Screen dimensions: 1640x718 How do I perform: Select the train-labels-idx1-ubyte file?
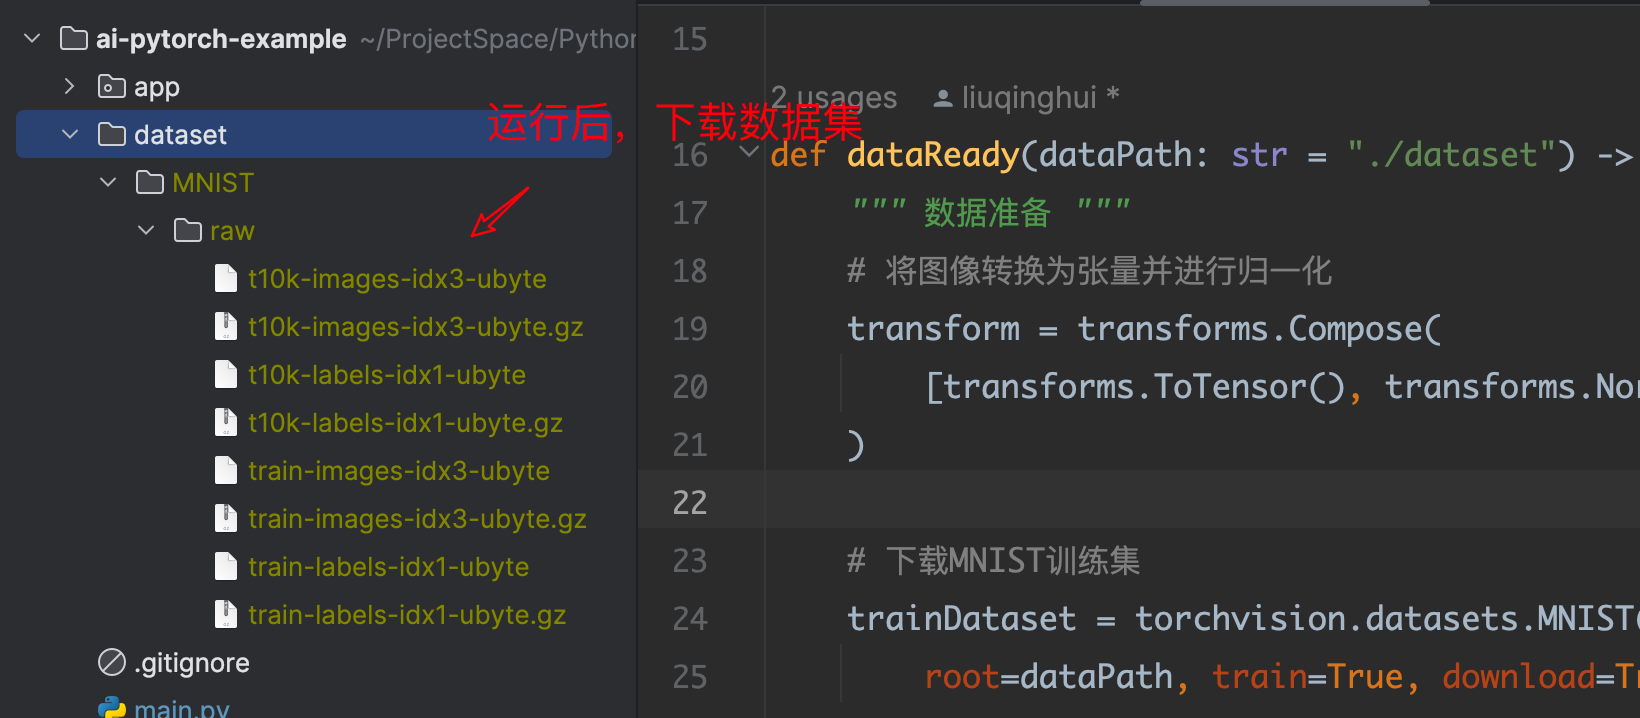pyautogui.click(x=388, y=567)
